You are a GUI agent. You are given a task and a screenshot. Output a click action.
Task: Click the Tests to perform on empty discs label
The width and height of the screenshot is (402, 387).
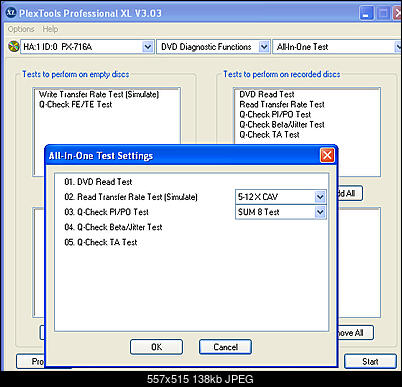(76, 74)
